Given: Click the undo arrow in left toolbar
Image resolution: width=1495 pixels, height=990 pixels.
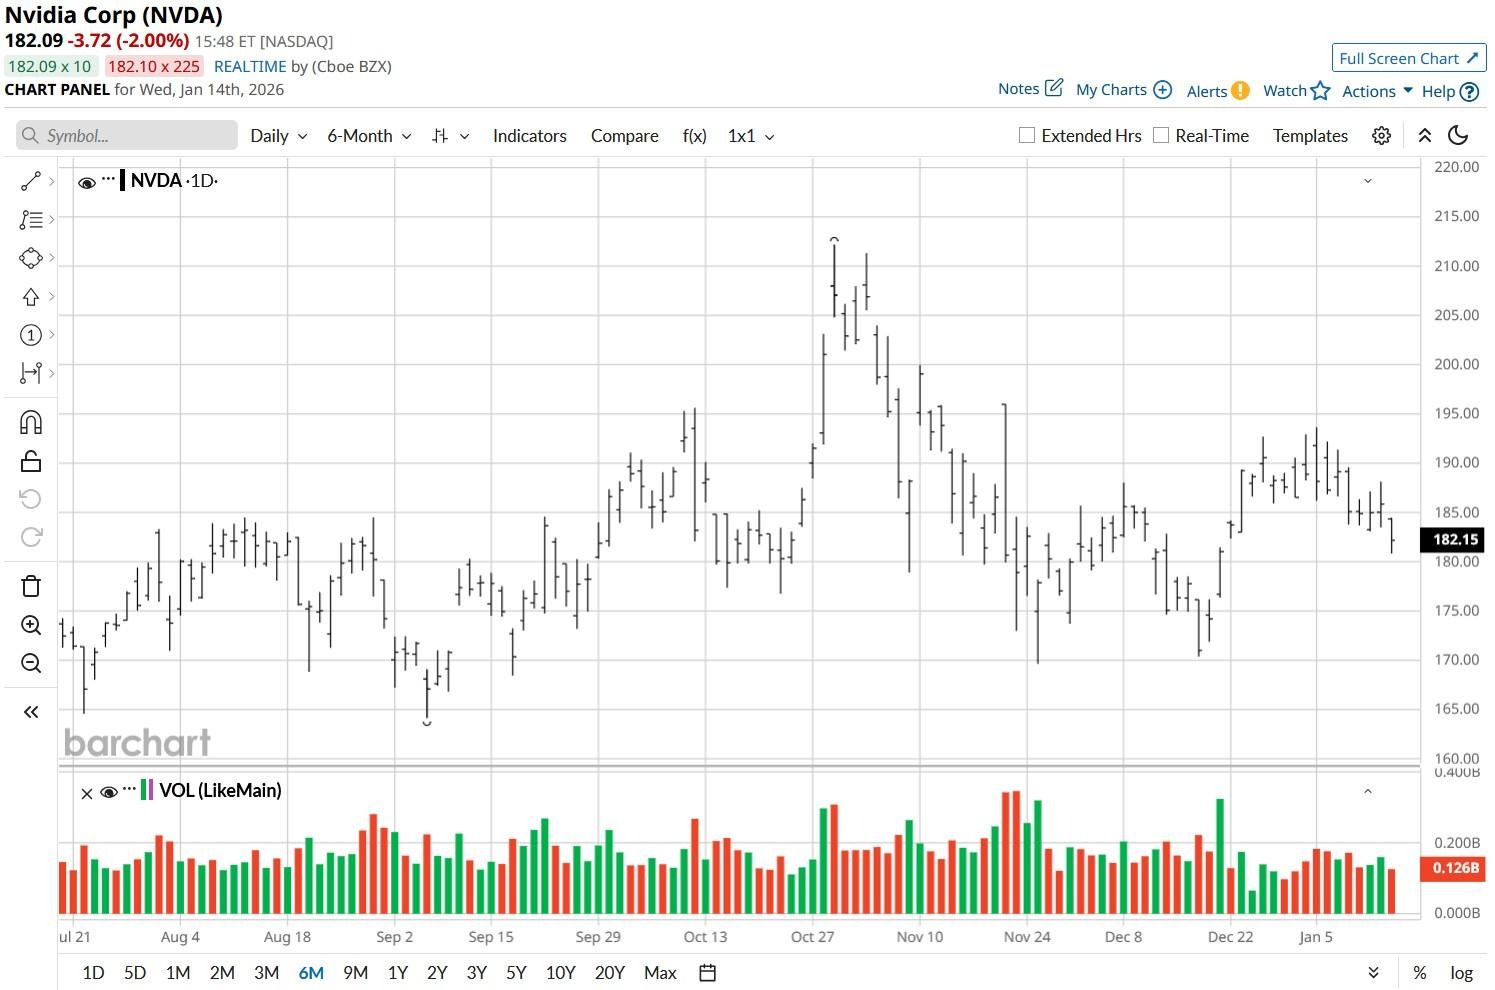Looking at the screenshot, I should 31,499.
